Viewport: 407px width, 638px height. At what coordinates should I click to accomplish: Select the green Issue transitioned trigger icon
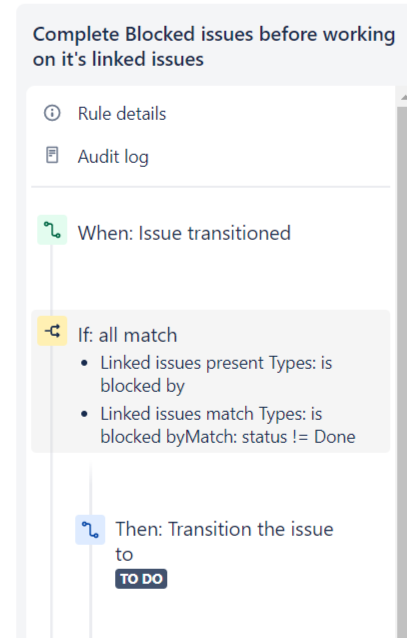[52, 230]
